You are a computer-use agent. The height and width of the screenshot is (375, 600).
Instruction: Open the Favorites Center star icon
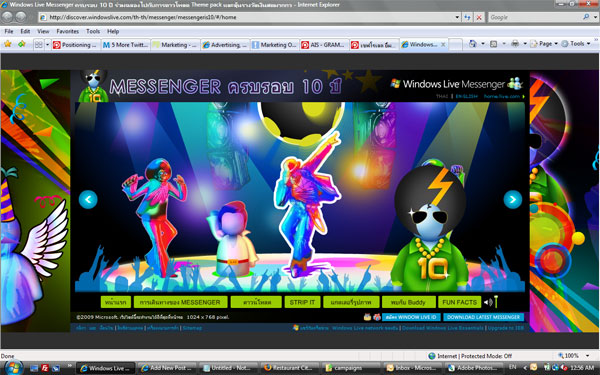(7, 44)
